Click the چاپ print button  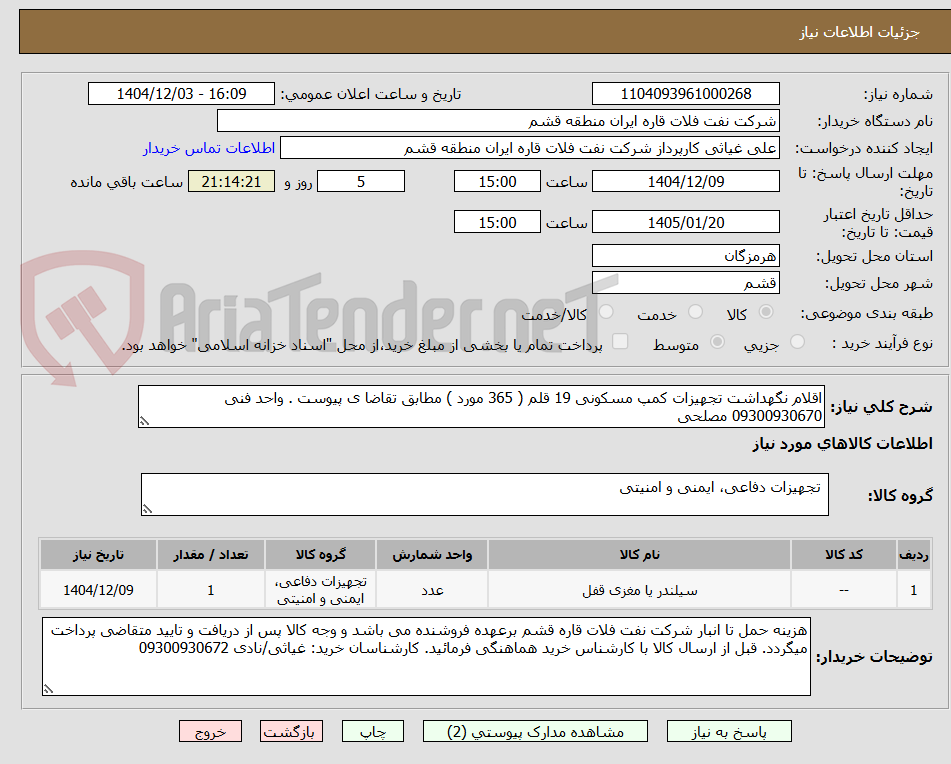373,731
